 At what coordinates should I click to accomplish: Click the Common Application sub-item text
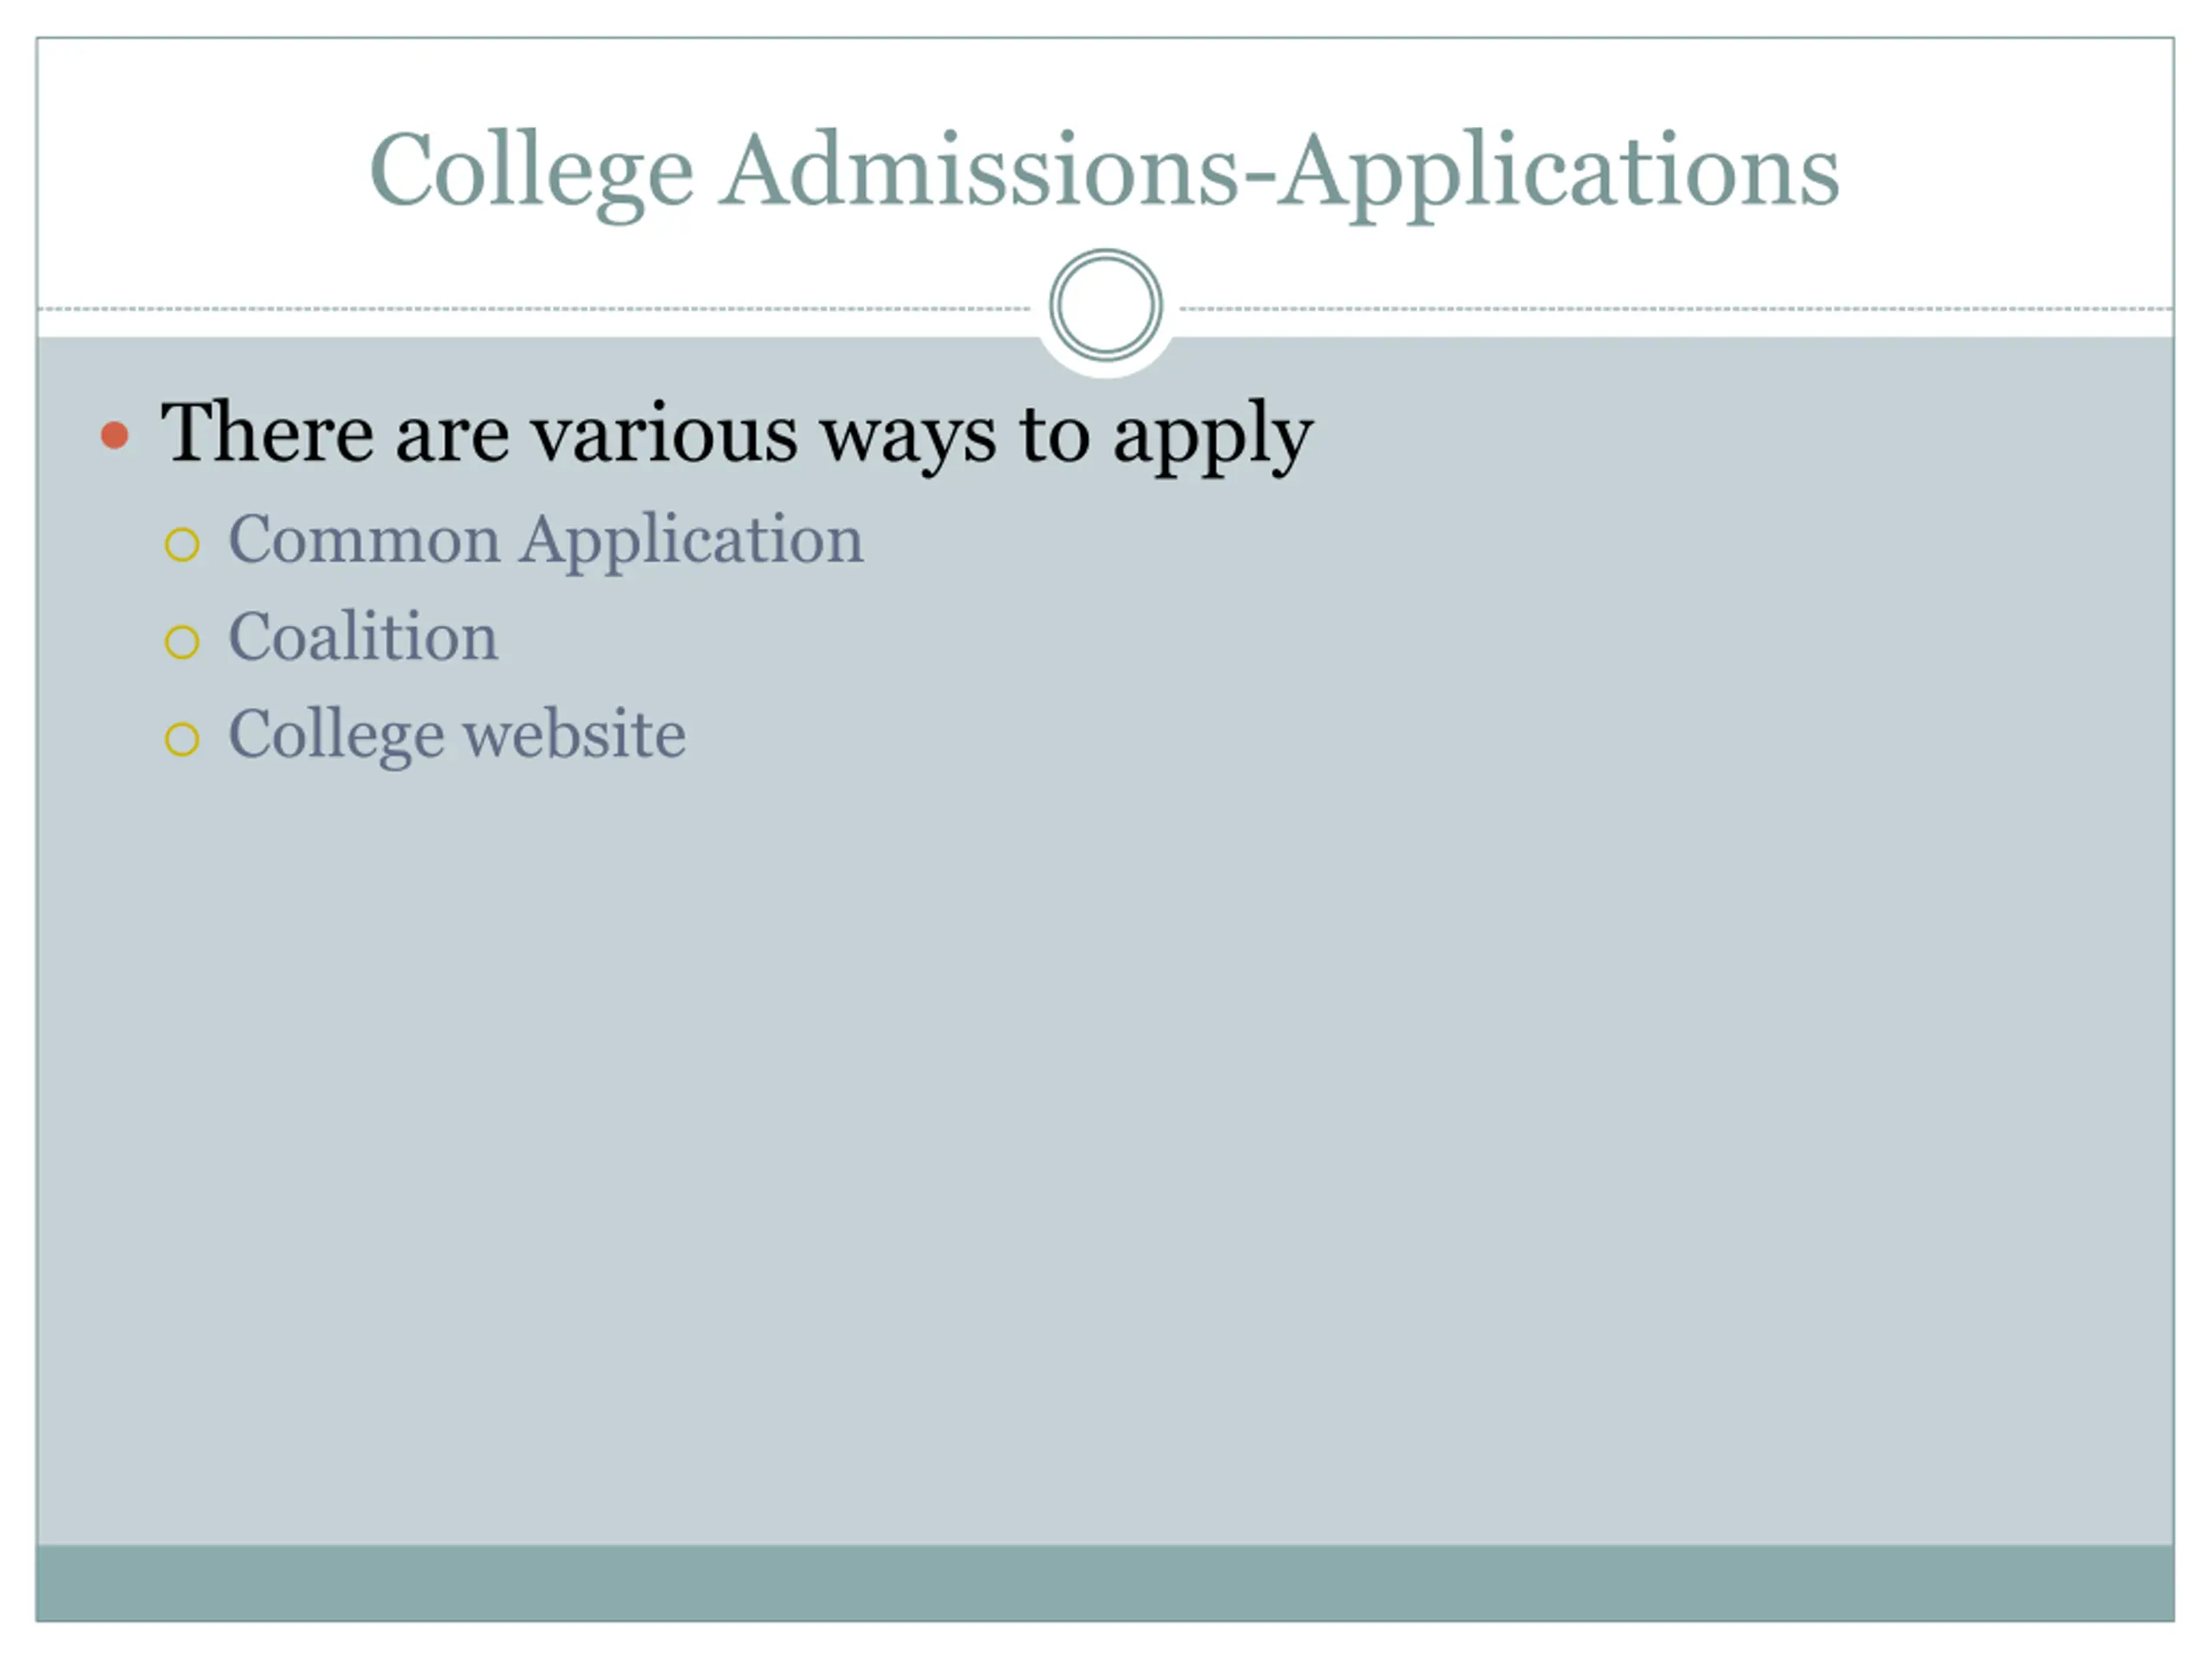(x=546, y=541)
